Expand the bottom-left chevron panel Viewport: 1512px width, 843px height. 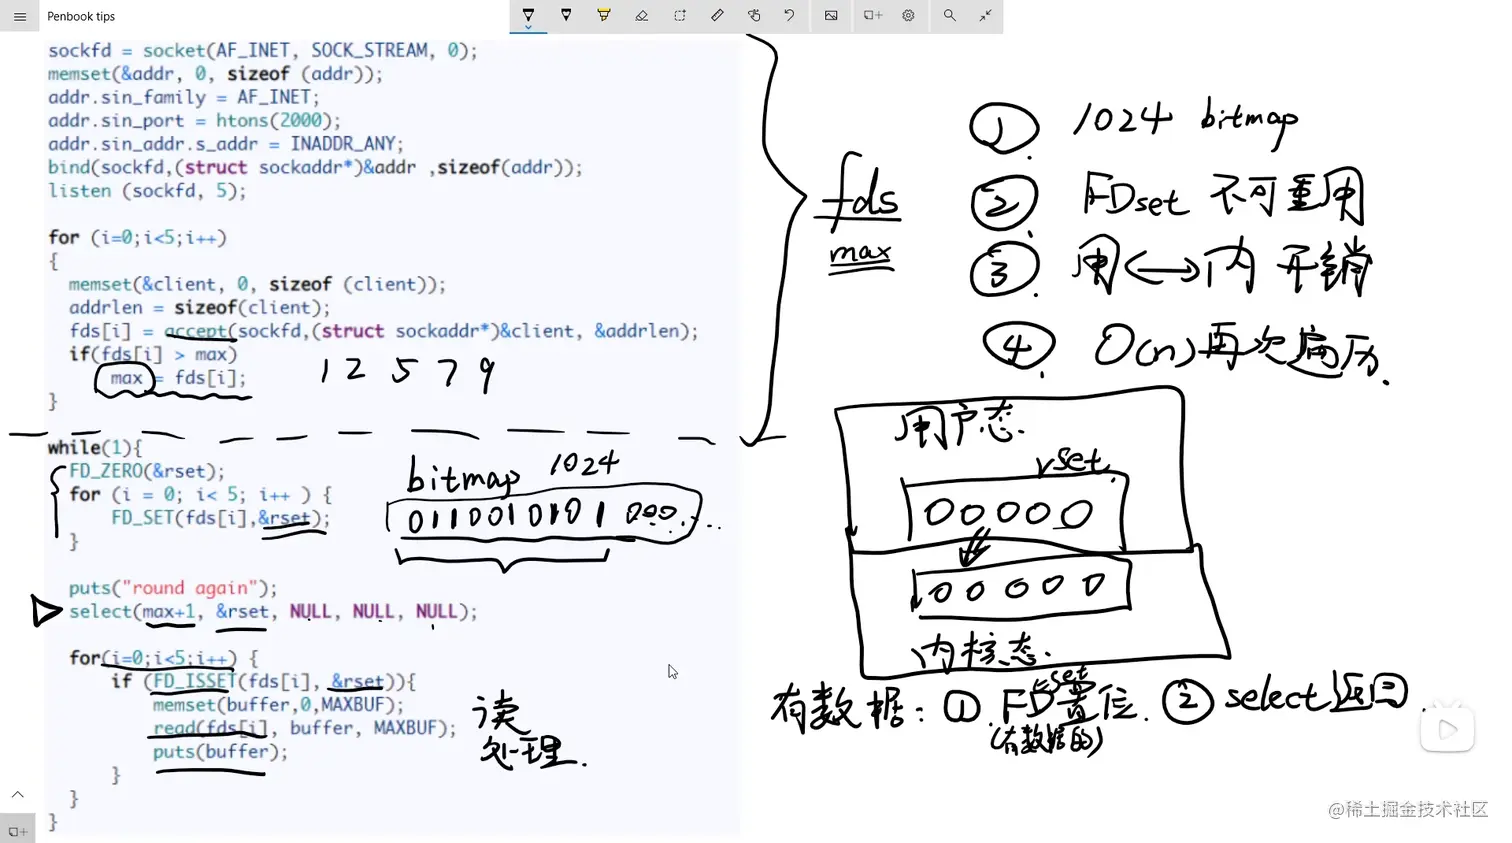point(17,793)
